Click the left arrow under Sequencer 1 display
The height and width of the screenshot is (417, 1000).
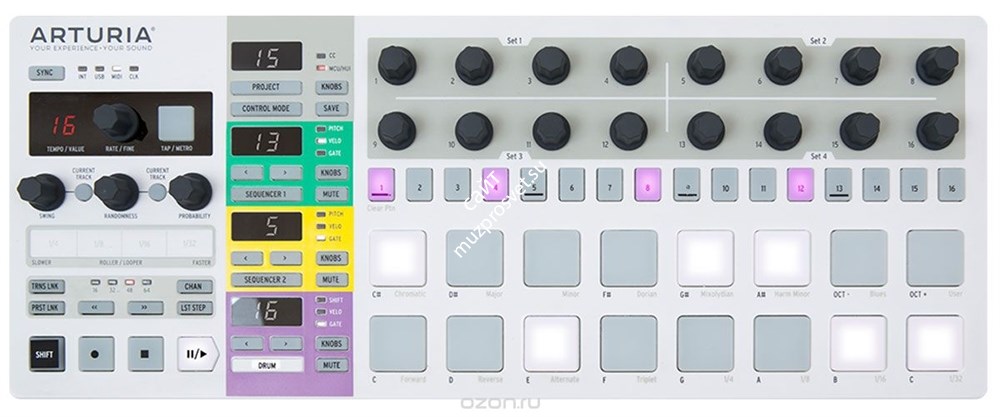click(x=247, y=173)
